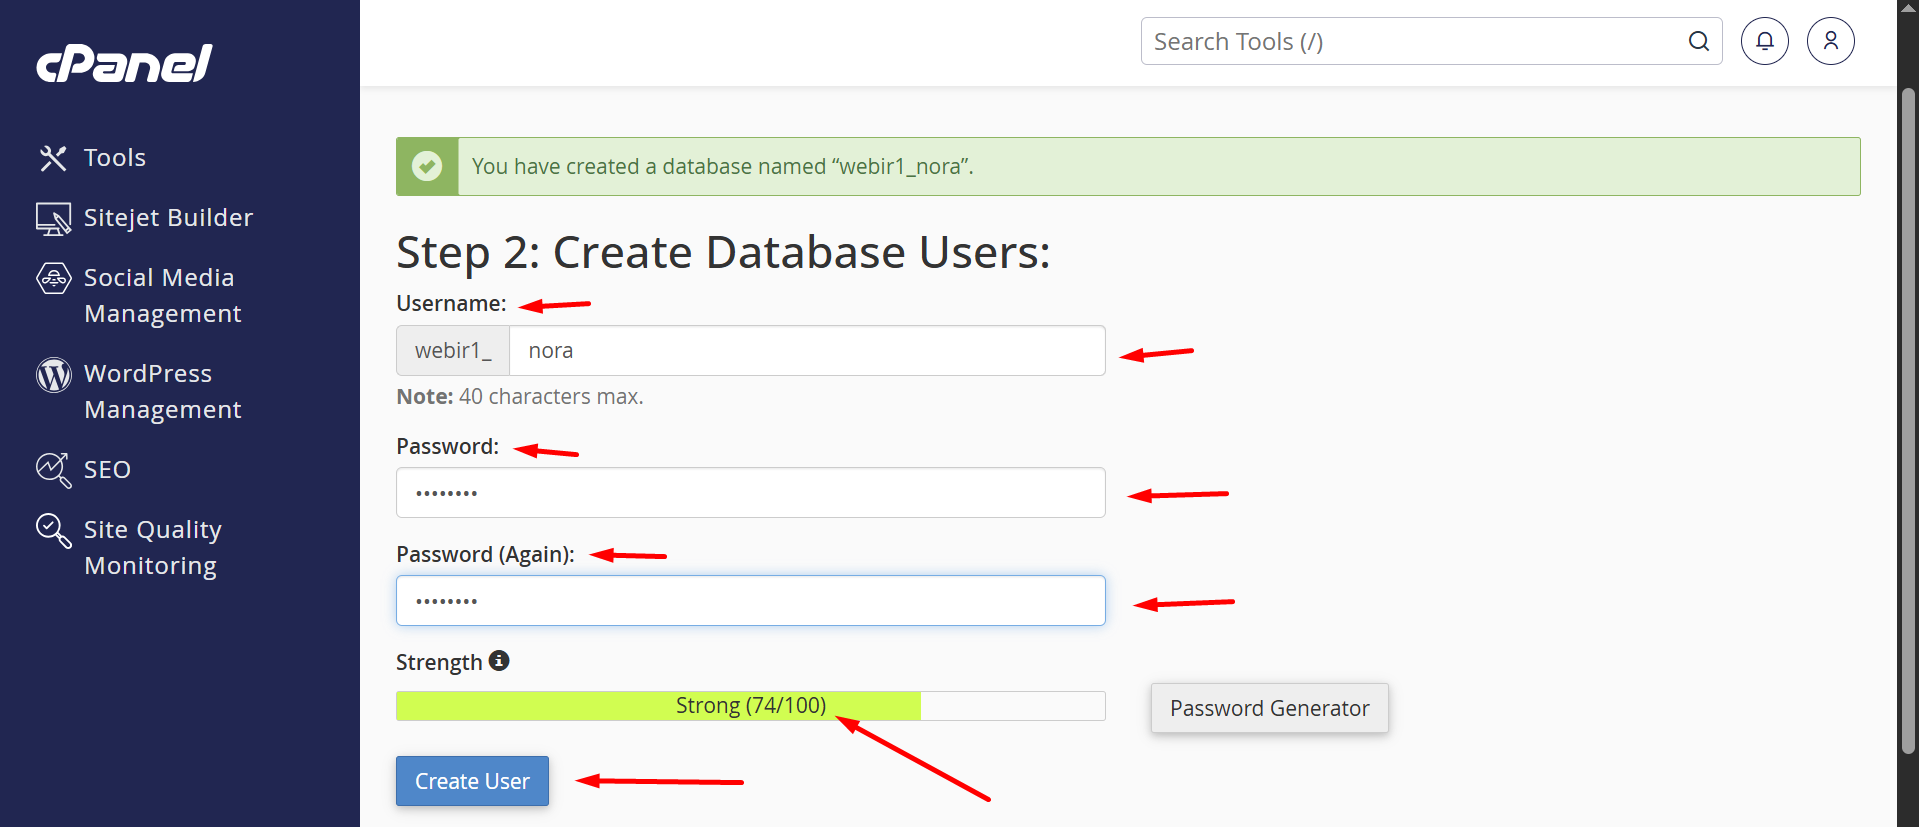Click the Site Quality Monitoring icon
1919x827 pixels.
click(x=53, y=530)
